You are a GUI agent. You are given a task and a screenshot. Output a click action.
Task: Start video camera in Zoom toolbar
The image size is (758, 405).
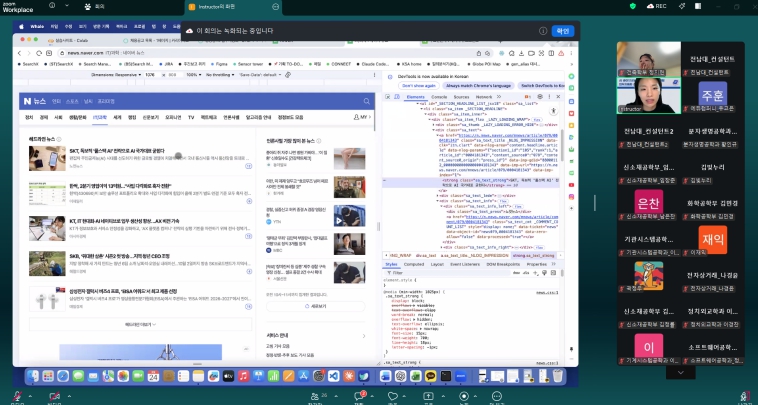55,397
